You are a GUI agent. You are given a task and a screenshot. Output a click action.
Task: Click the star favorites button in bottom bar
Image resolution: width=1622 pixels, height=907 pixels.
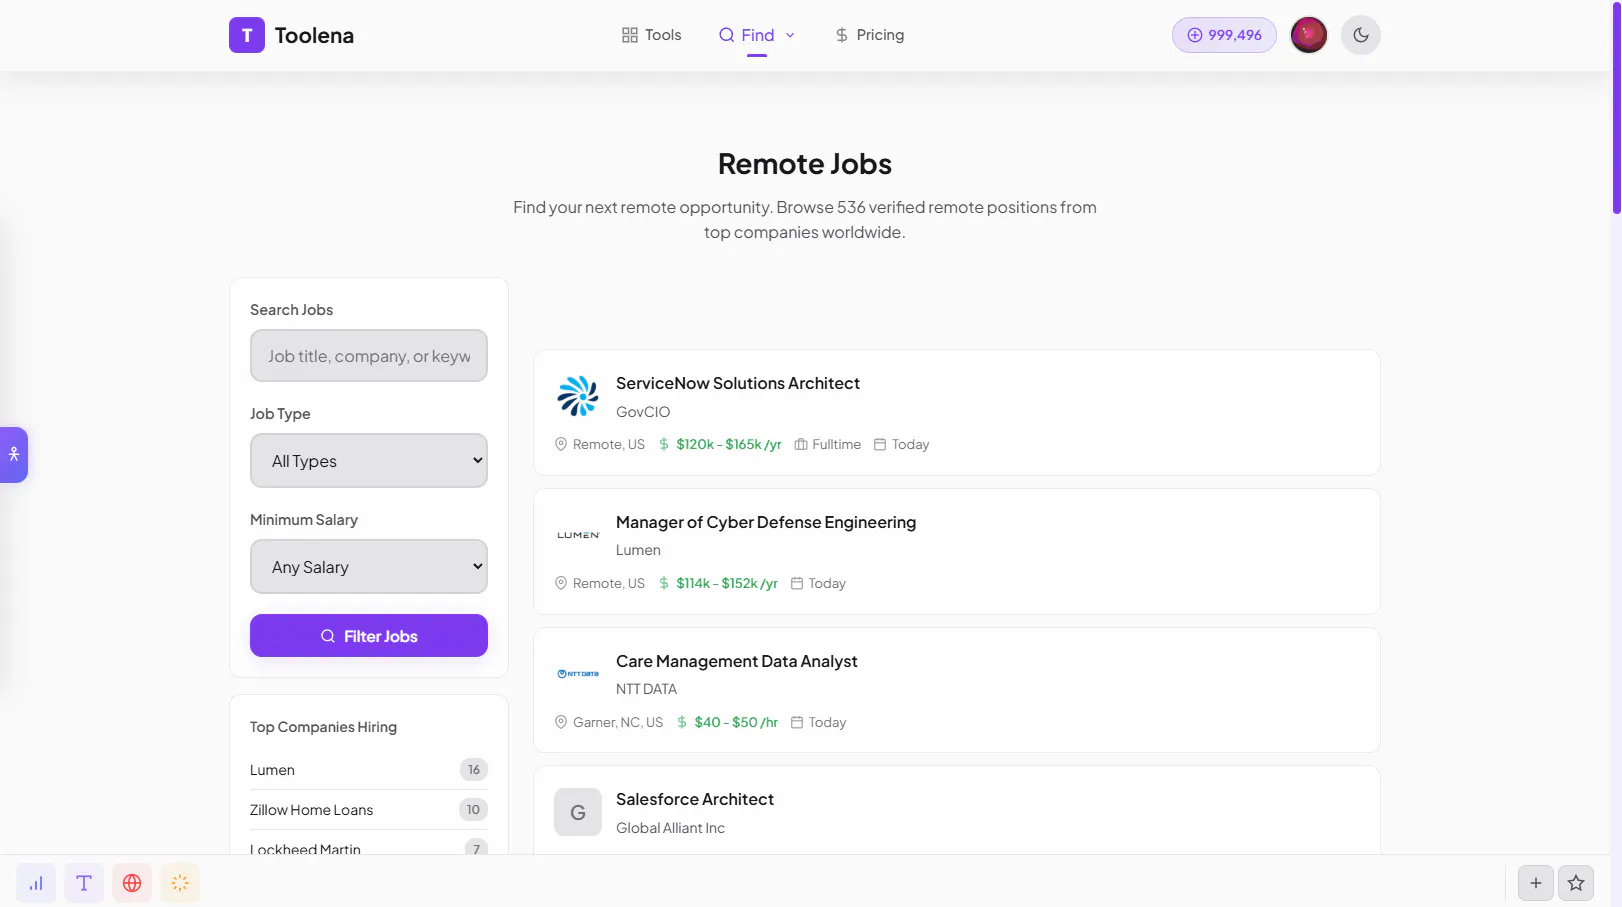pyautogui.click(x=1576, y=883)
